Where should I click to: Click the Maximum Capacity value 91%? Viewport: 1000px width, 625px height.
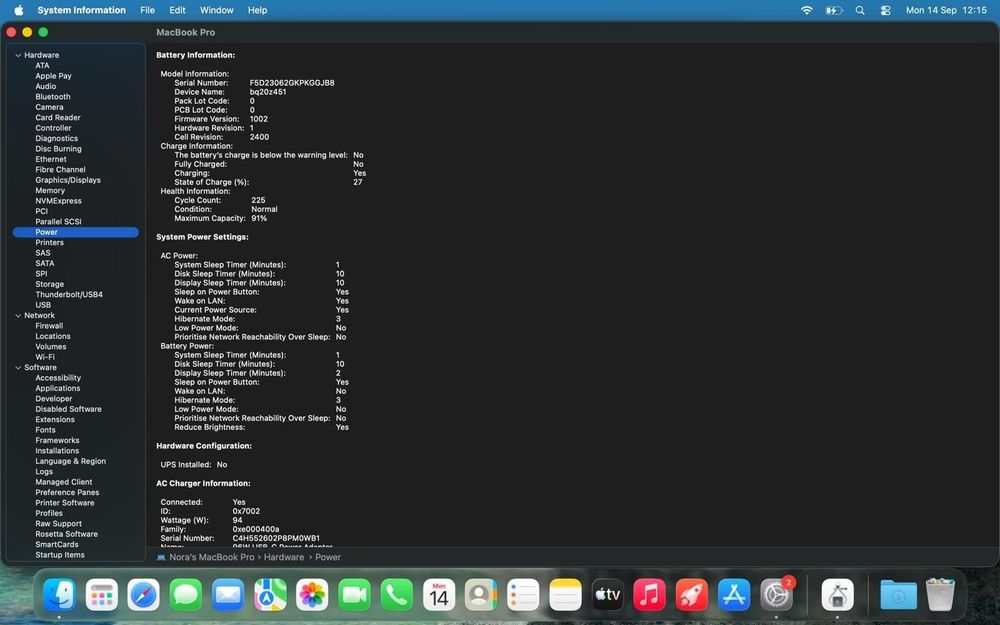click(259, 218)
